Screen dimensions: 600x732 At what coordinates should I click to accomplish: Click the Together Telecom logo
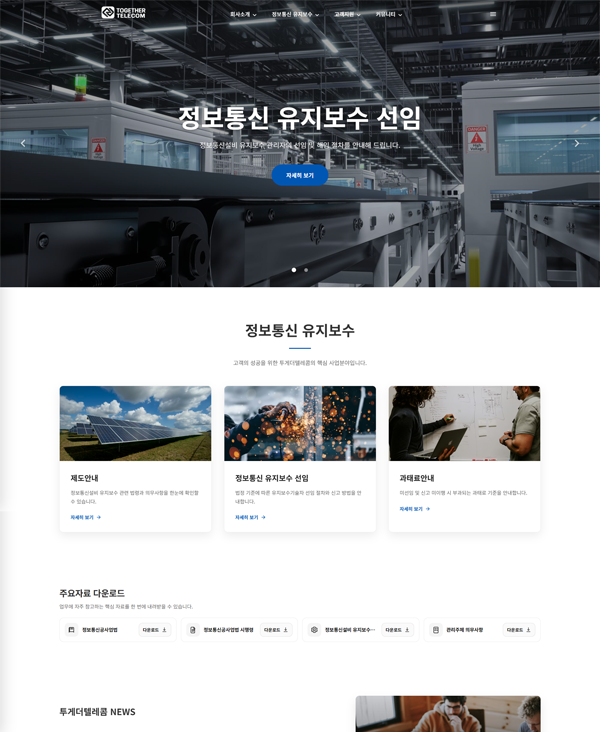tap(123, 13)
